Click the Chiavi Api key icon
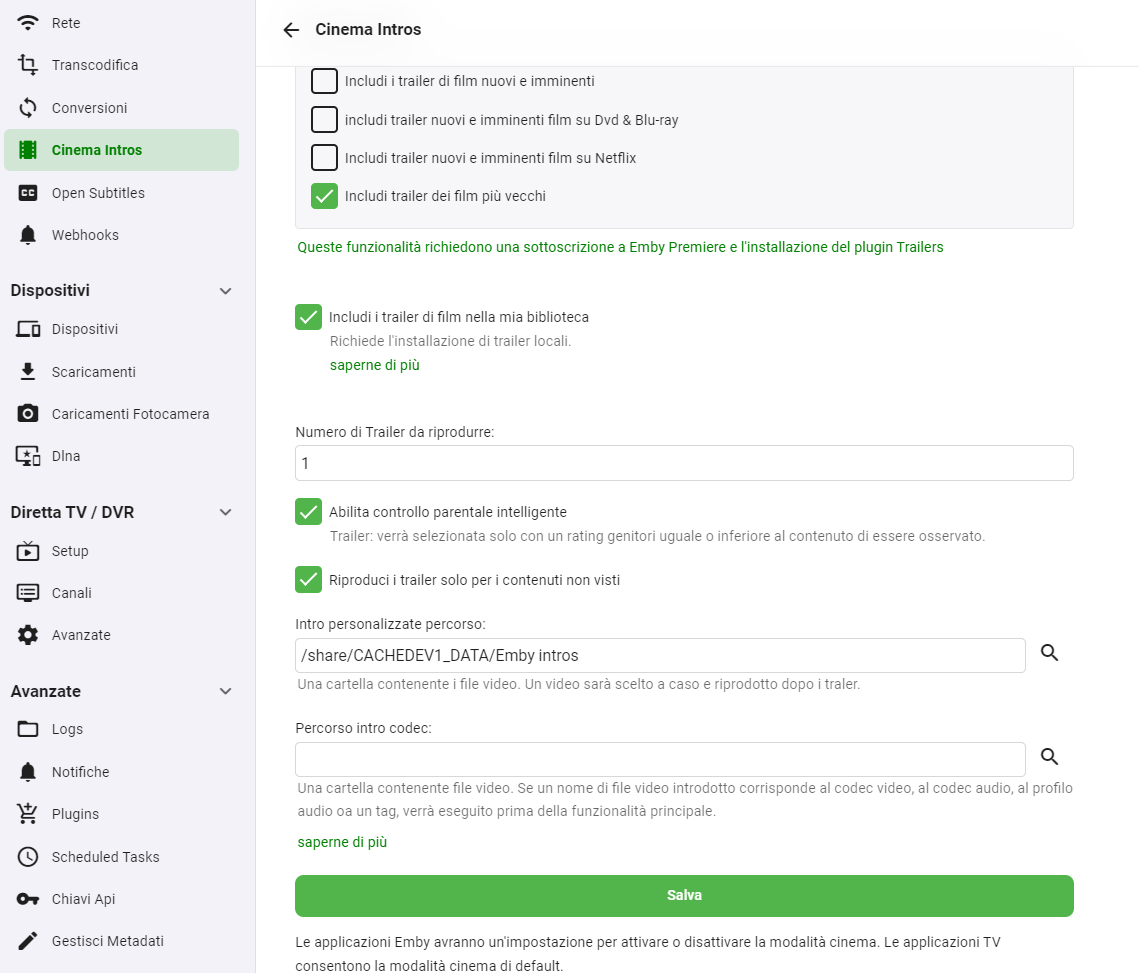1139x973 pixels. (28, 899)
